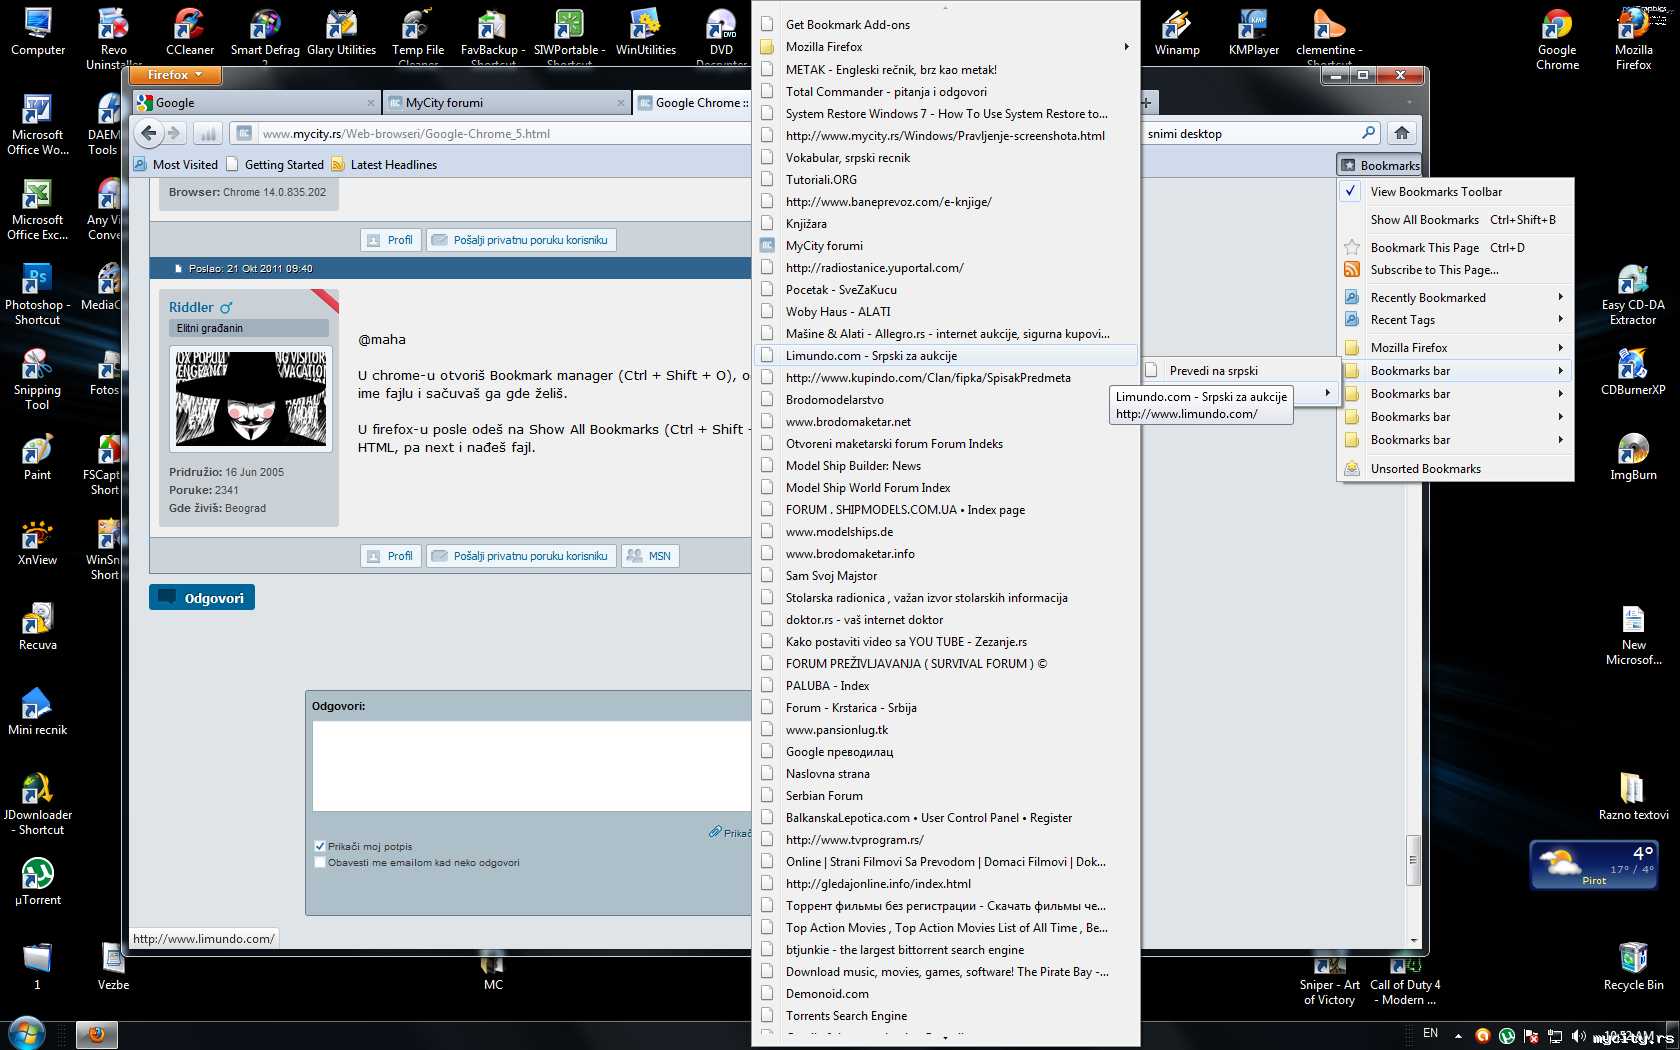Open the Serbian Forum bookmark
Image resolution: width=1680 pixels, height=1050 pixels.
(945, 795)
